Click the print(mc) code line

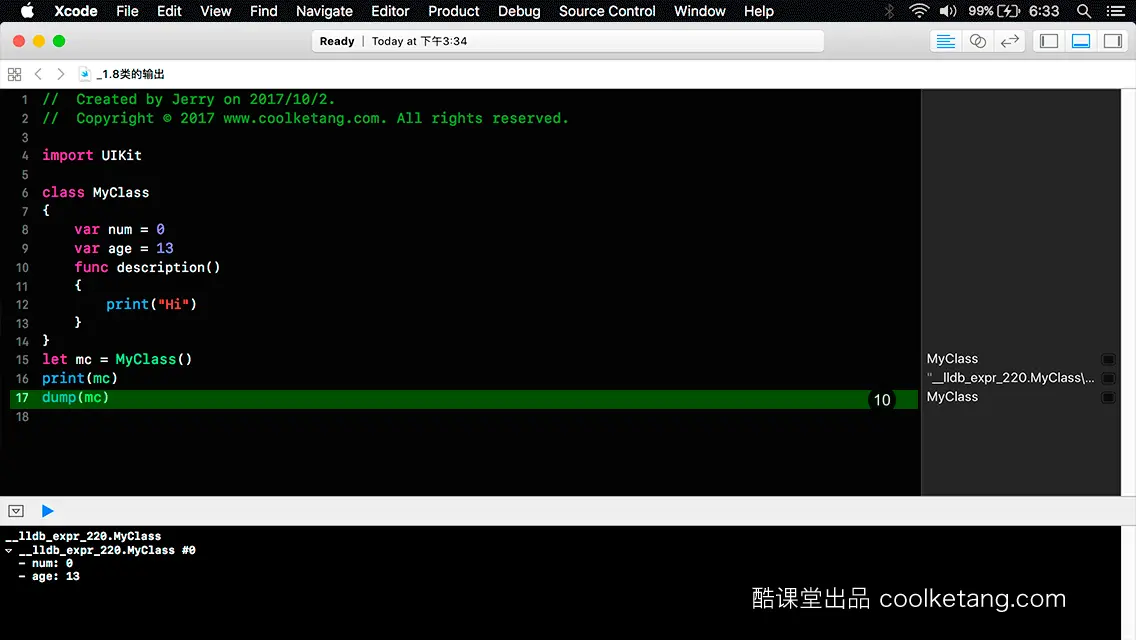pos(80,378)
